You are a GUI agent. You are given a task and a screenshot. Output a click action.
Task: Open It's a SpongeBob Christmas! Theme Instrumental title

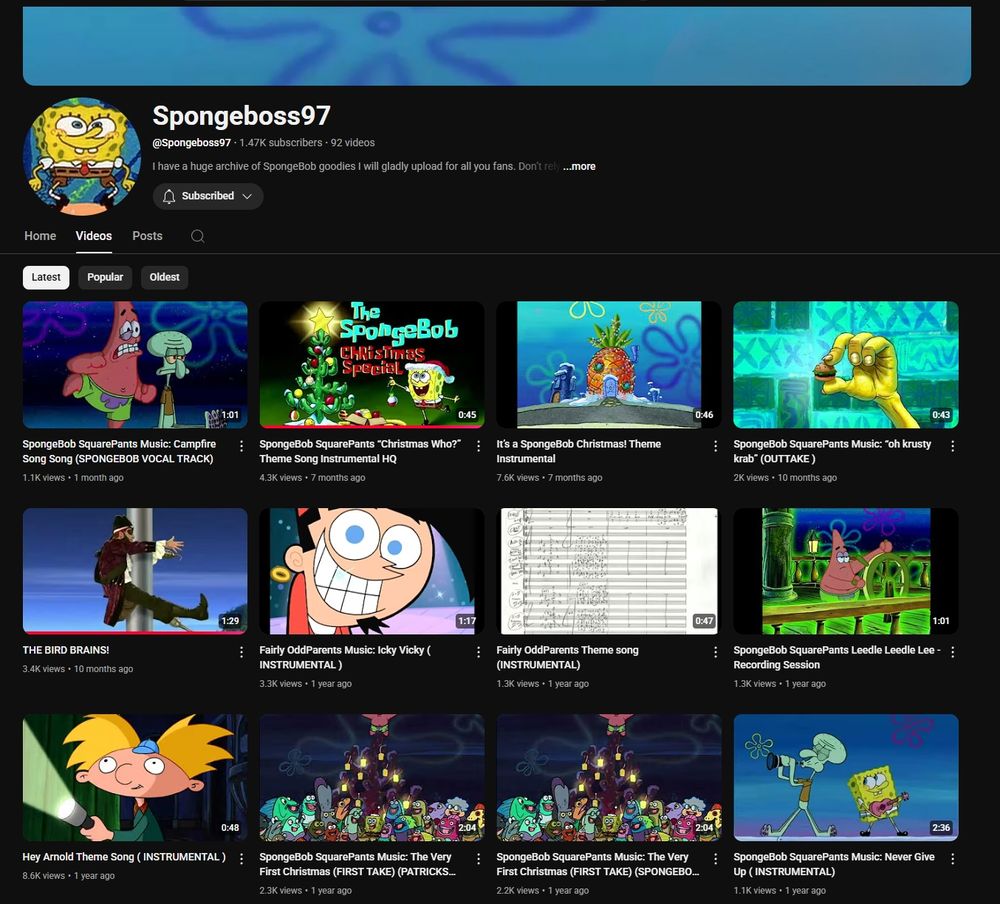(578, 451)
